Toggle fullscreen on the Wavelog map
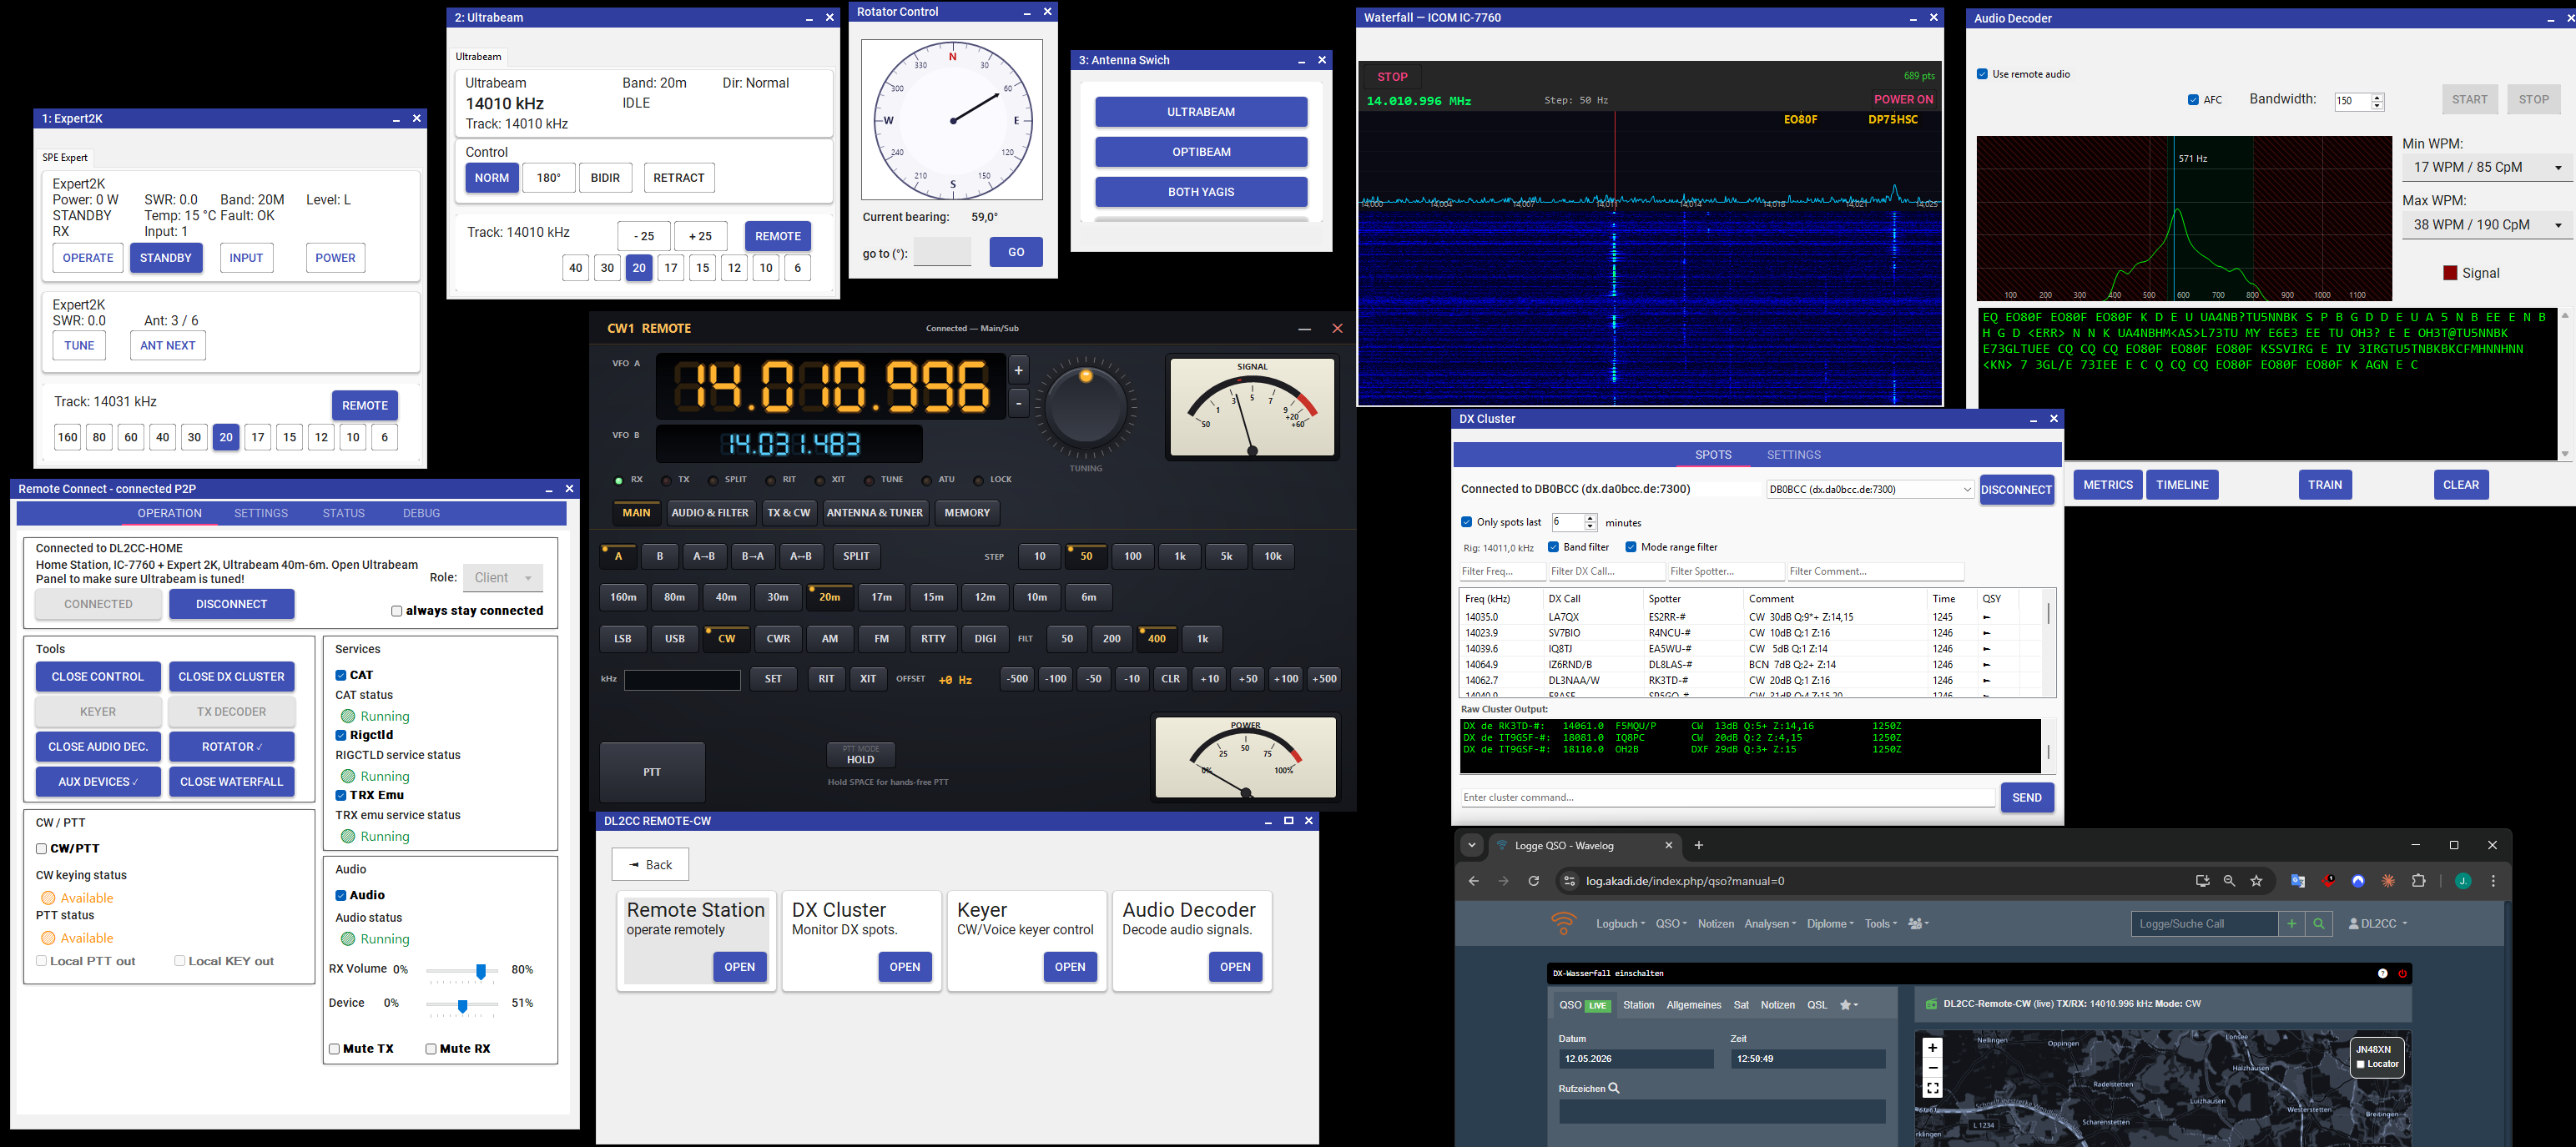The width and height of the screenshot is (2576, 1147). pos(1933,1088)
